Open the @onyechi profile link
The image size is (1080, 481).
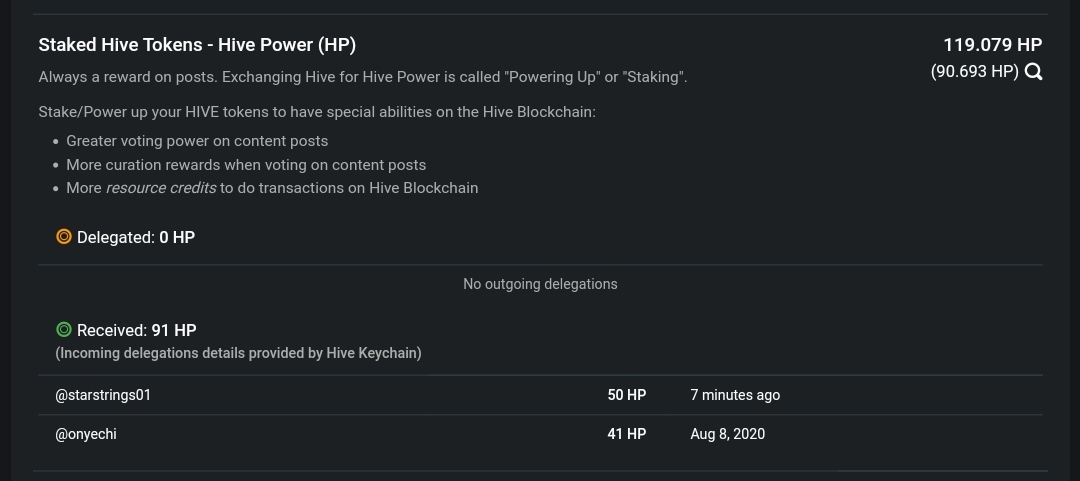point(85,435)
